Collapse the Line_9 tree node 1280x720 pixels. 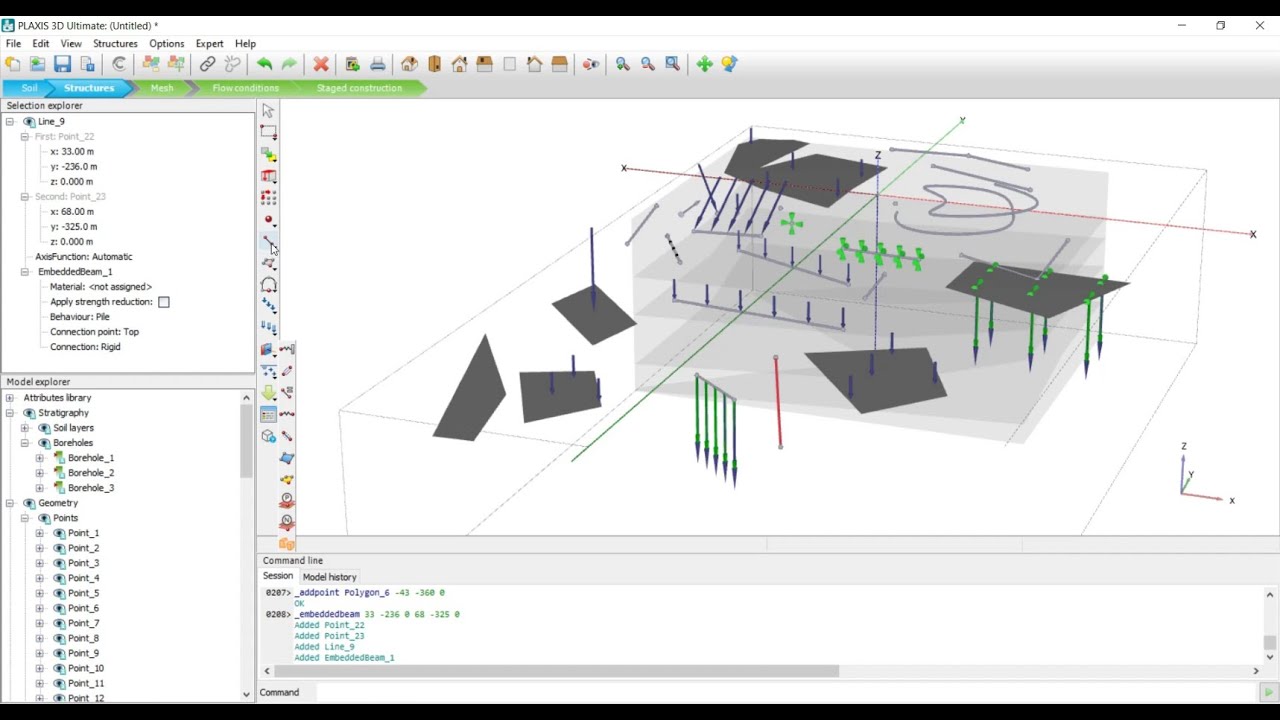coord(10,122)
